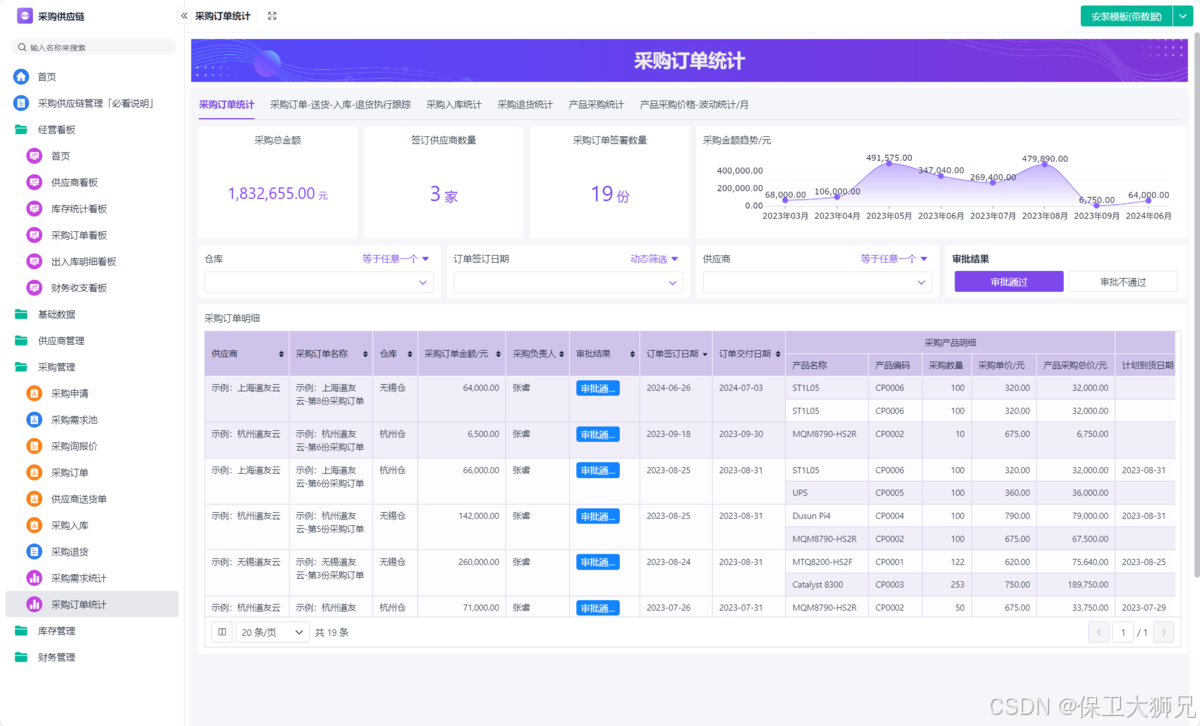Viewport: 1200px width, 726px height.
Task: Switch to 采购订单-送货-入库-退货执行跟踪 tab
Action: (x=340, y=104)
